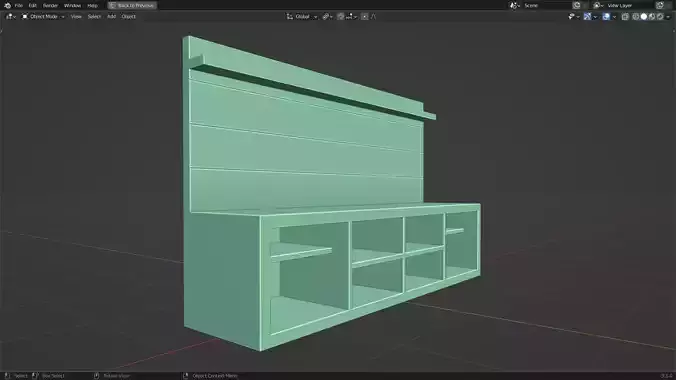676x380 pixels.
Task: Toggle viewport gizmos
Action: (587, 16)
